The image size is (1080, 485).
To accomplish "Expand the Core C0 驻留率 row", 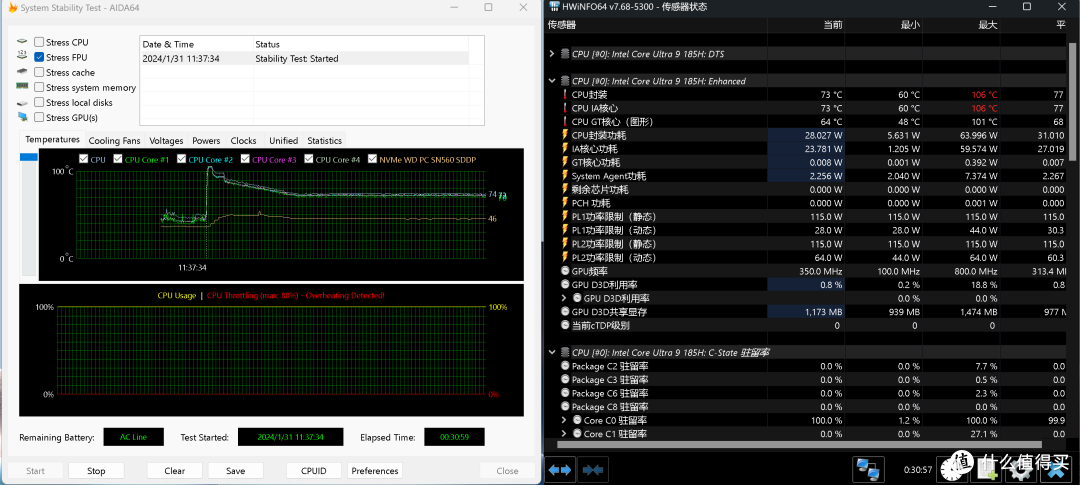I will tap(565, 420).
